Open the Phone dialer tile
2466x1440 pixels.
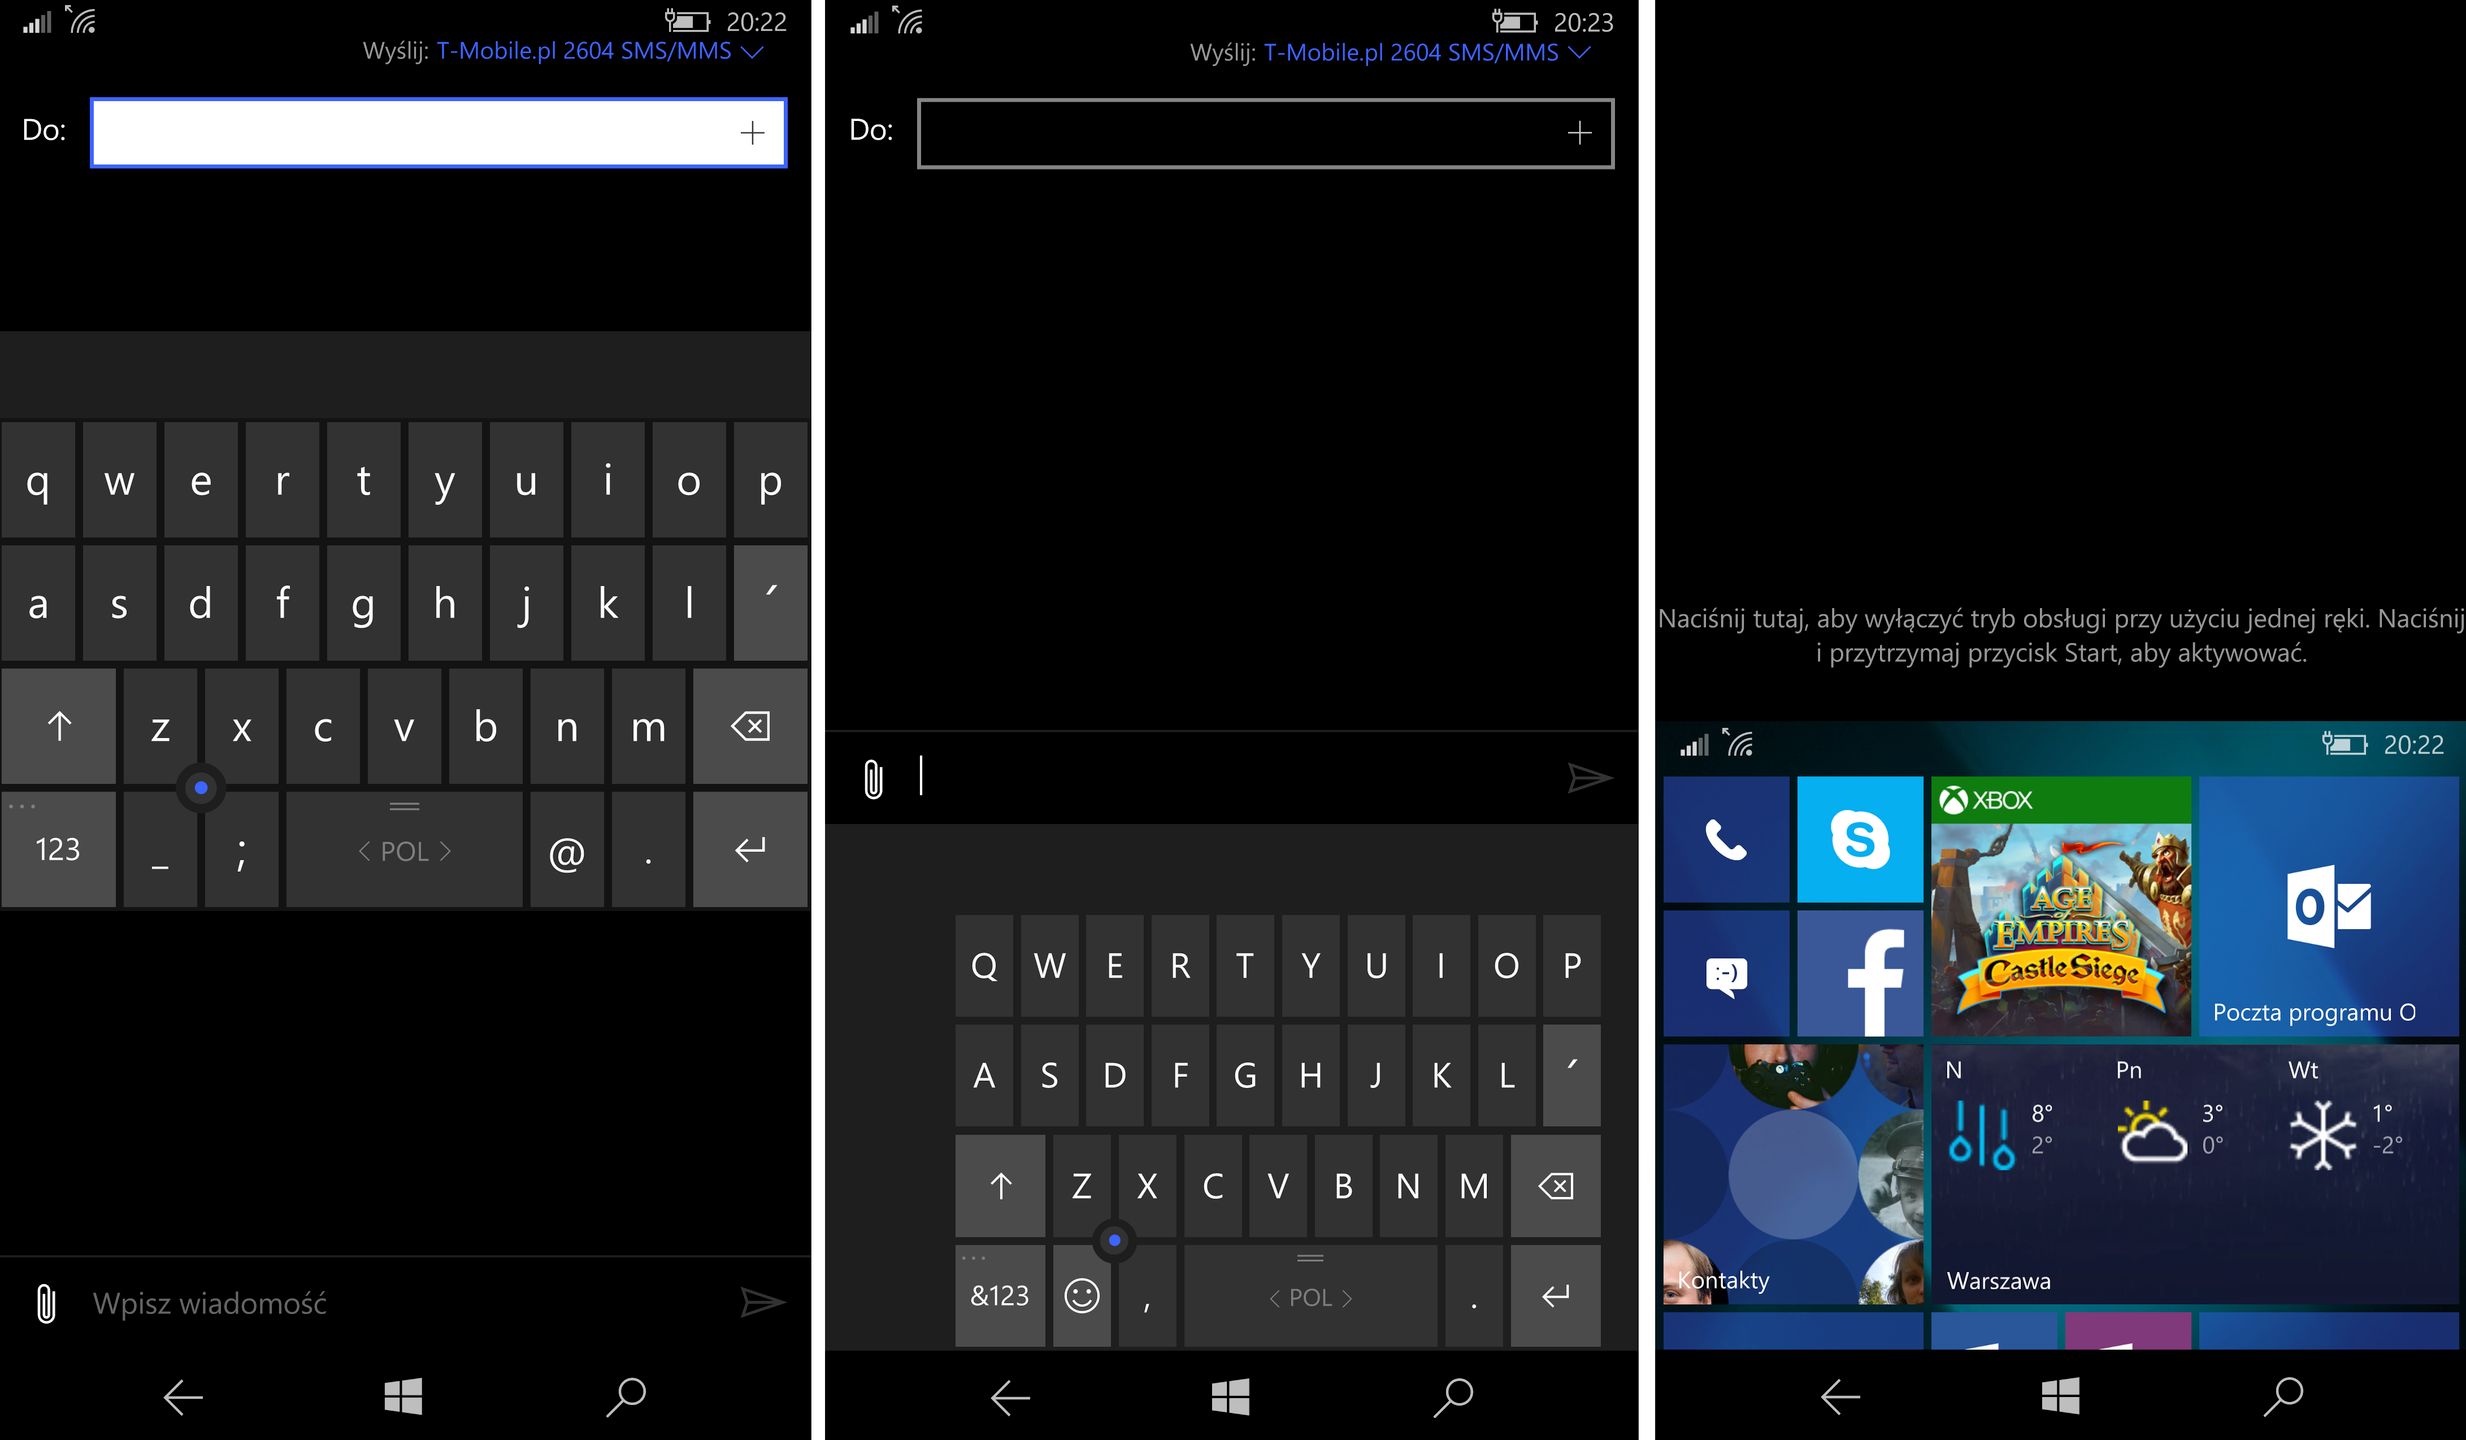tap(1726, 839)
